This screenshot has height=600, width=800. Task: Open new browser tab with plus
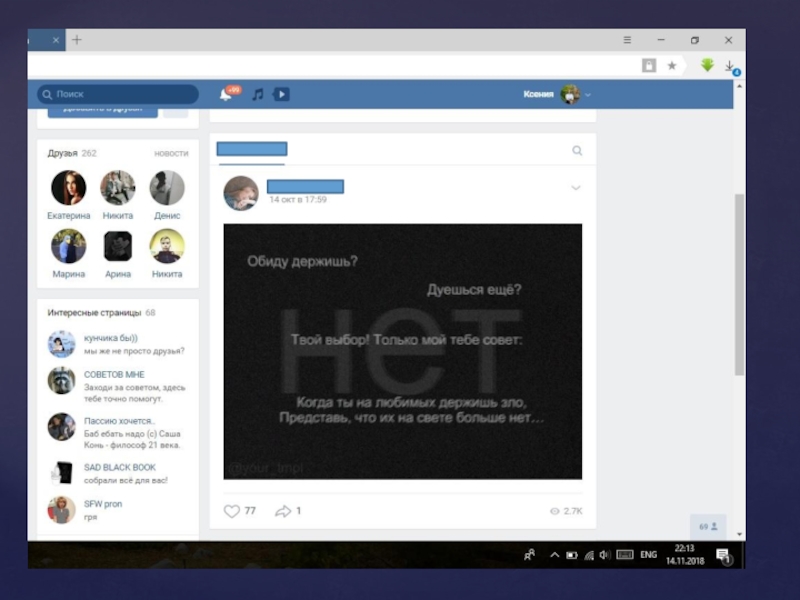[77, 40]
